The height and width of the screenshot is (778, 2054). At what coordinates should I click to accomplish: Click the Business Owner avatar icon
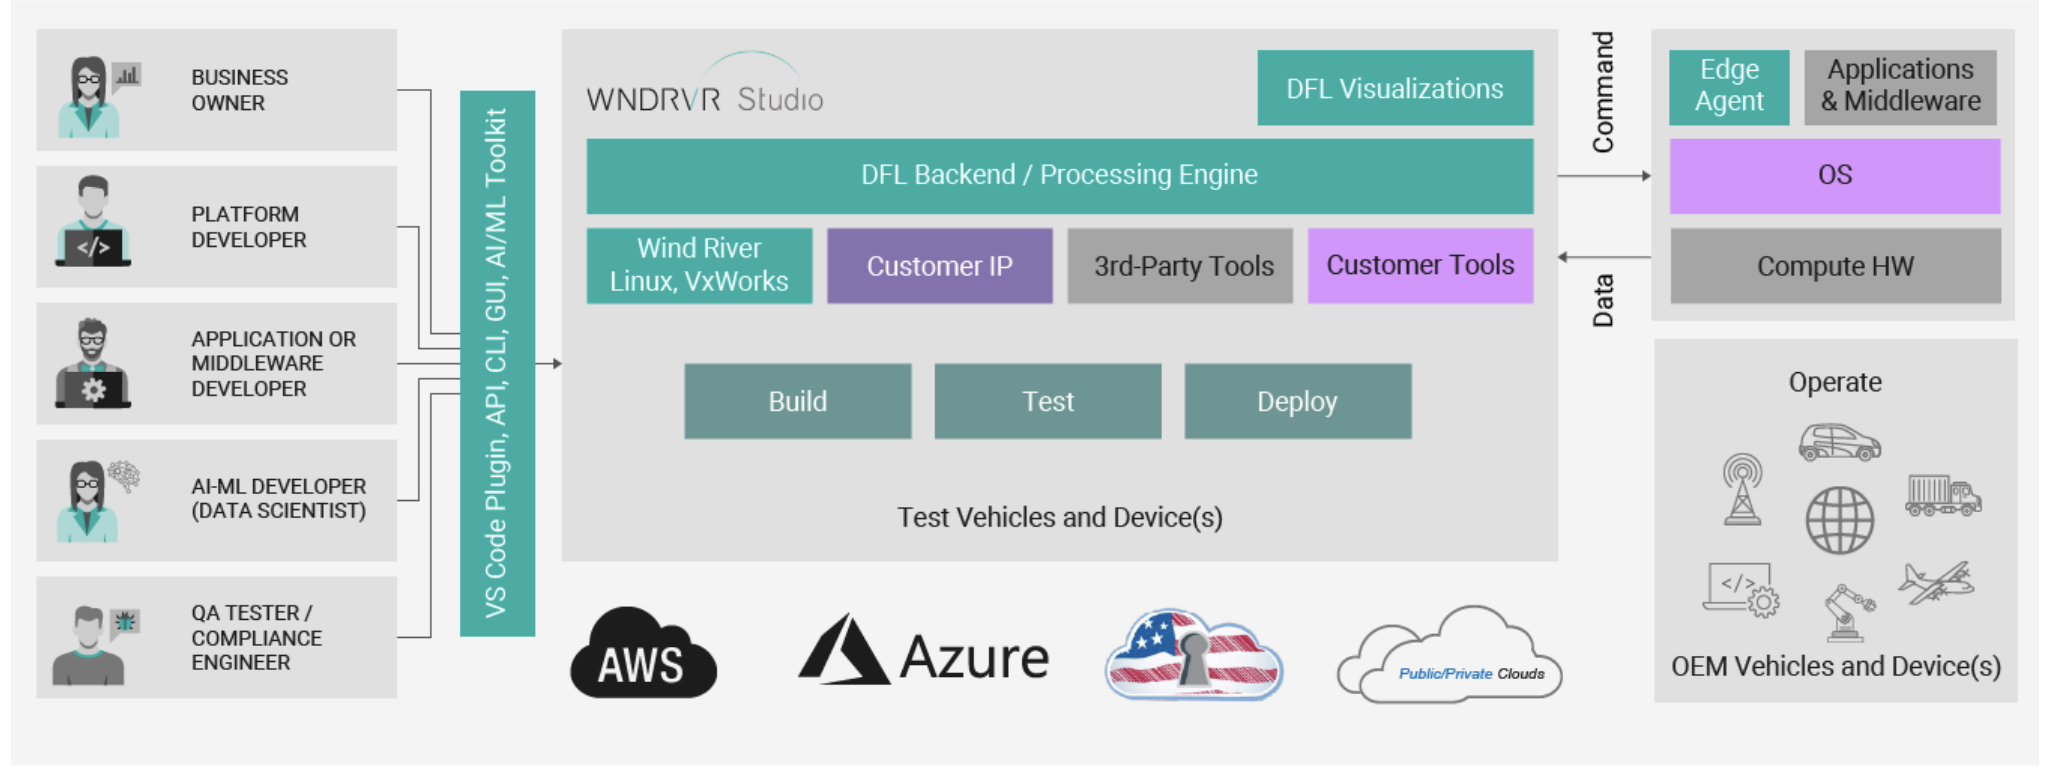point(91,95)
